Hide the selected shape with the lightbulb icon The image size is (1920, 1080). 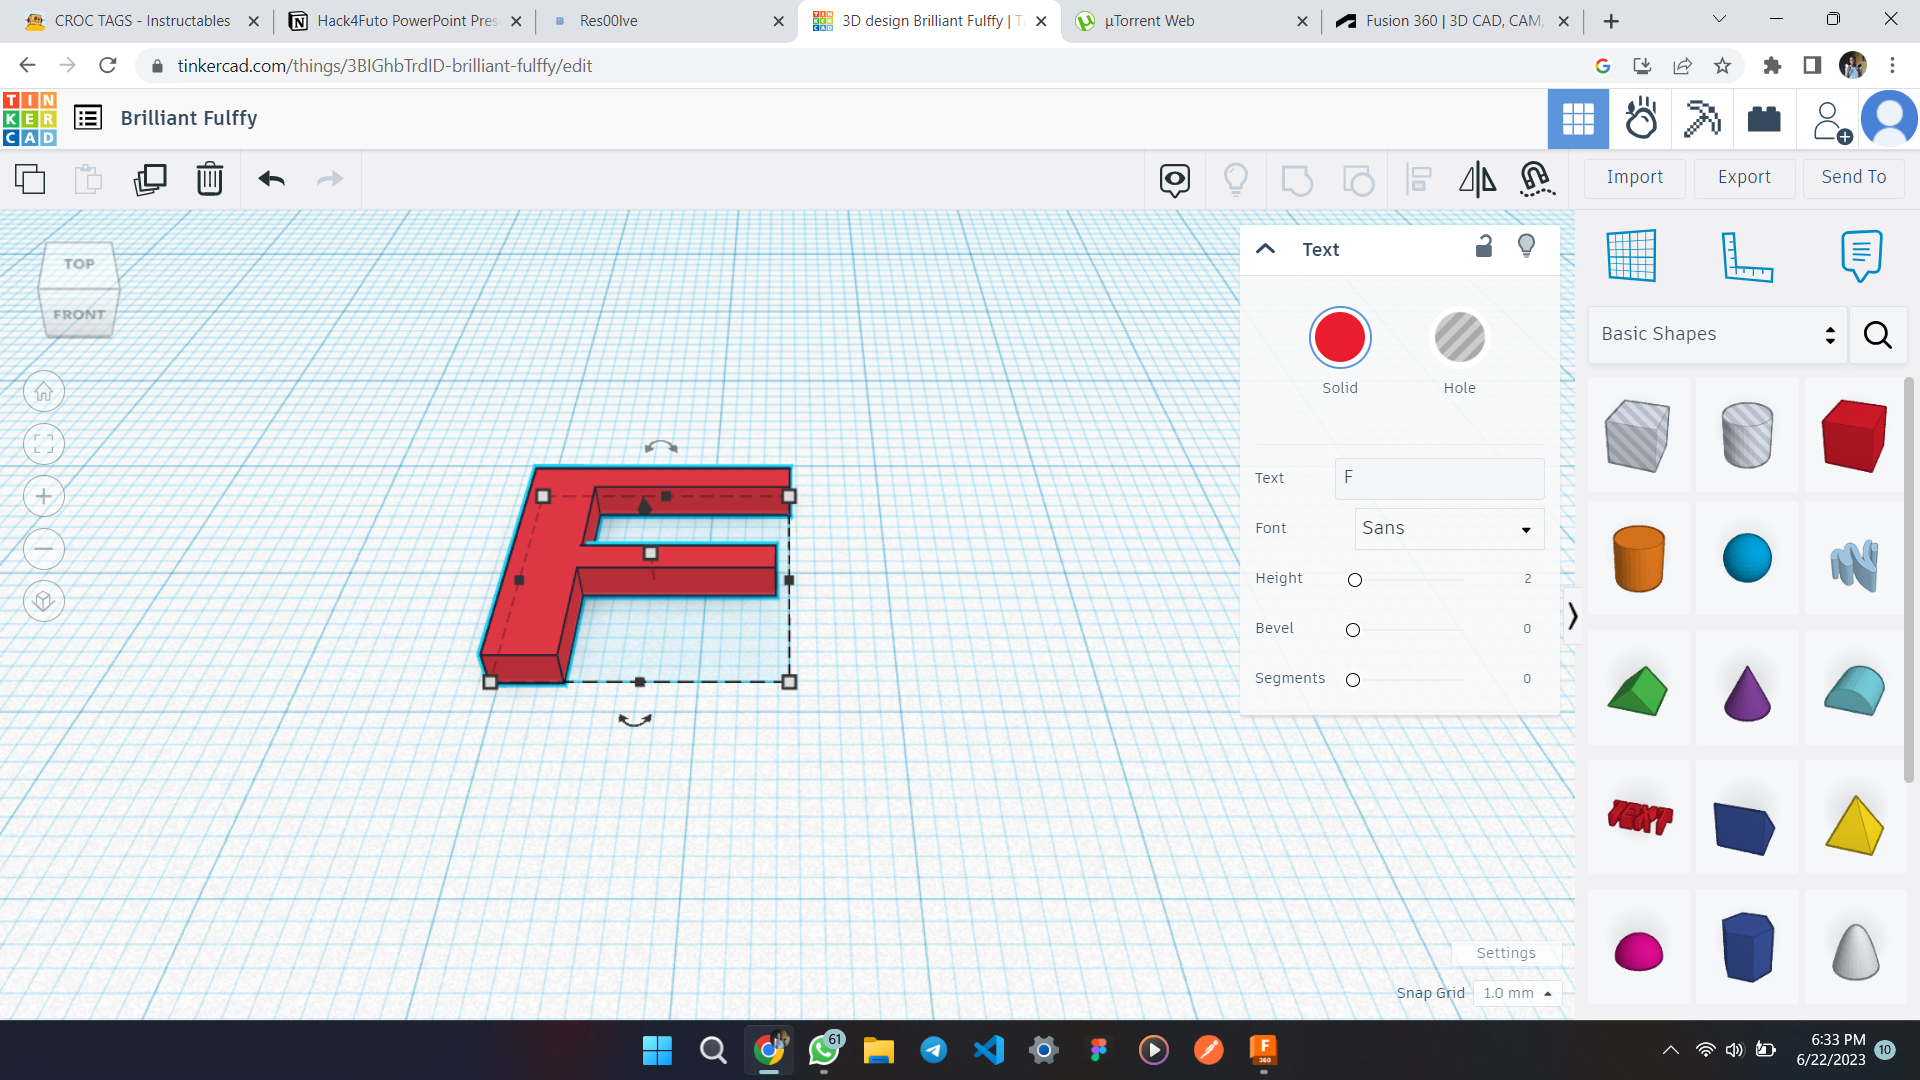tap(1526, 246)
